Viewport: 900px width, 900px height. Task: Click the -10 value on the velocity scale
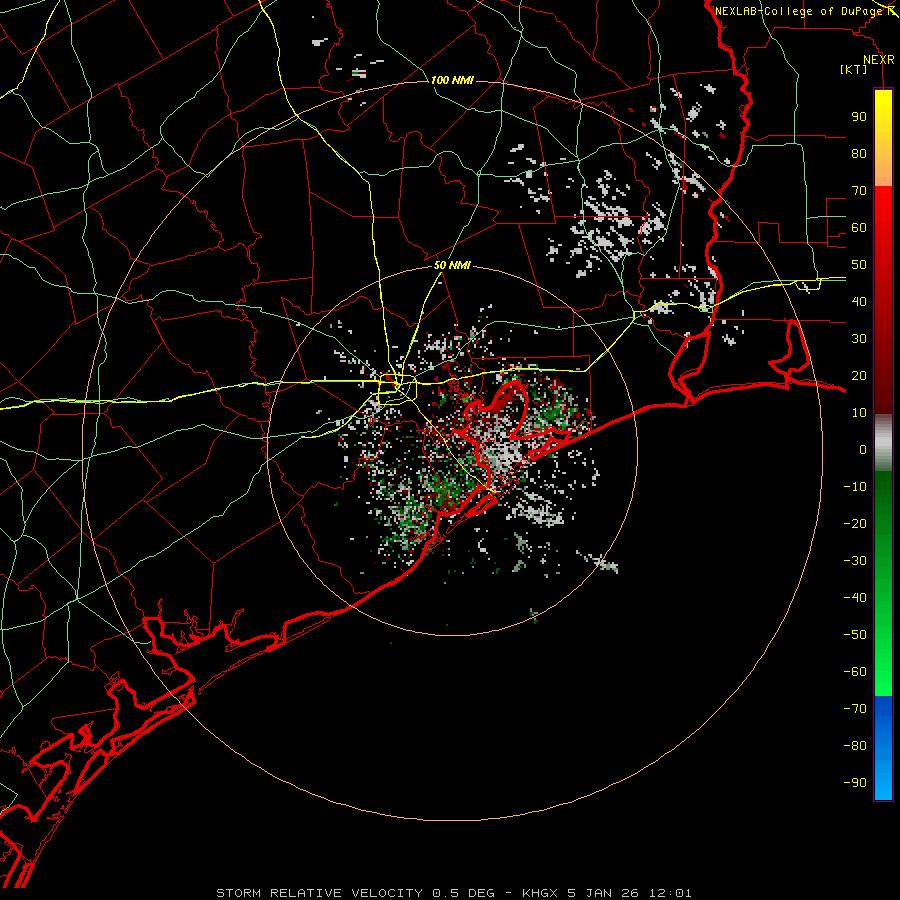click(855, 487)
